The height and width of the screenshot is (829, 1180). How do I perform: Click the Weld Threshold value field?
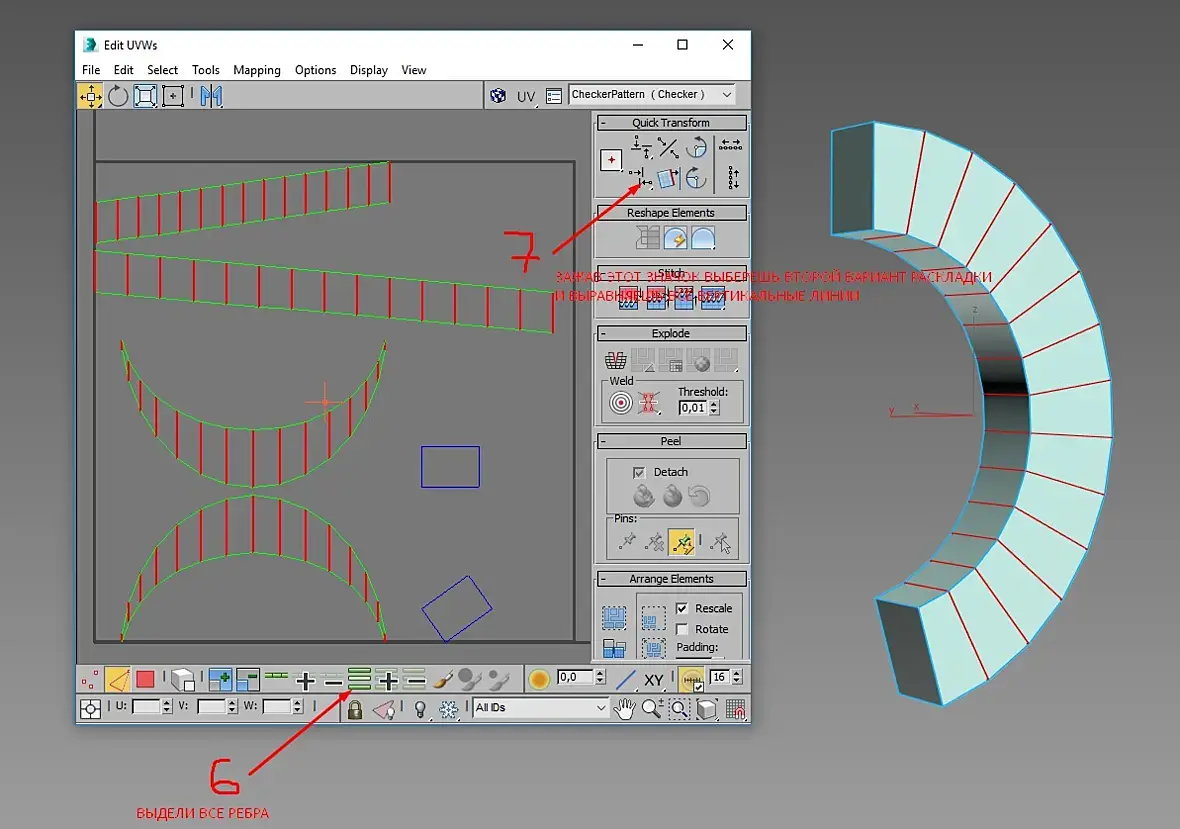pos(693,408)
